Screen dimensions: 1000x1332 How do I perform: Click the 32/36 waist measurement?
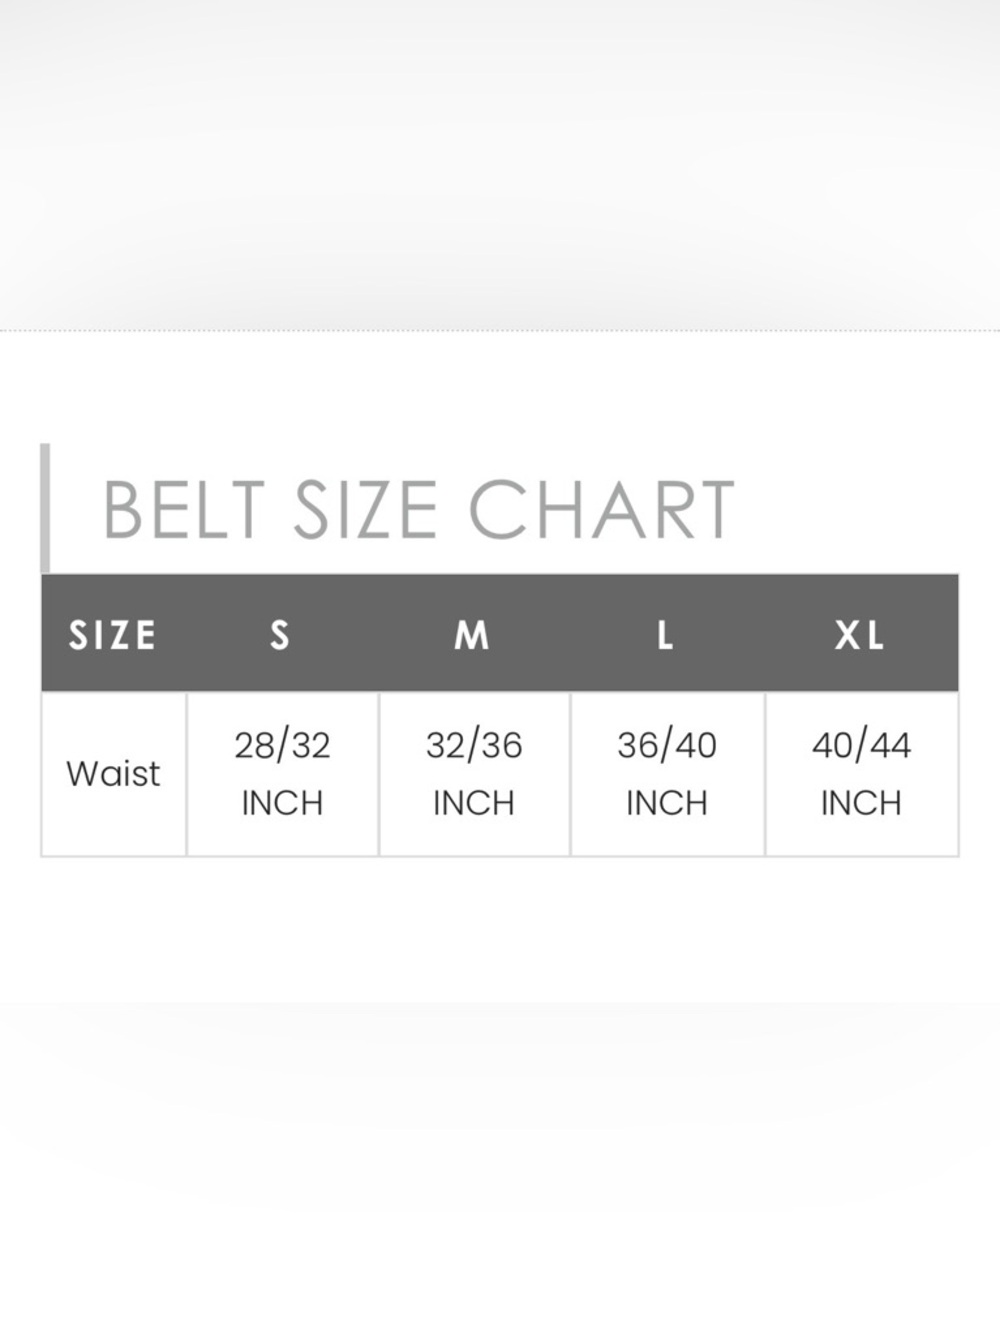point(474,745)
